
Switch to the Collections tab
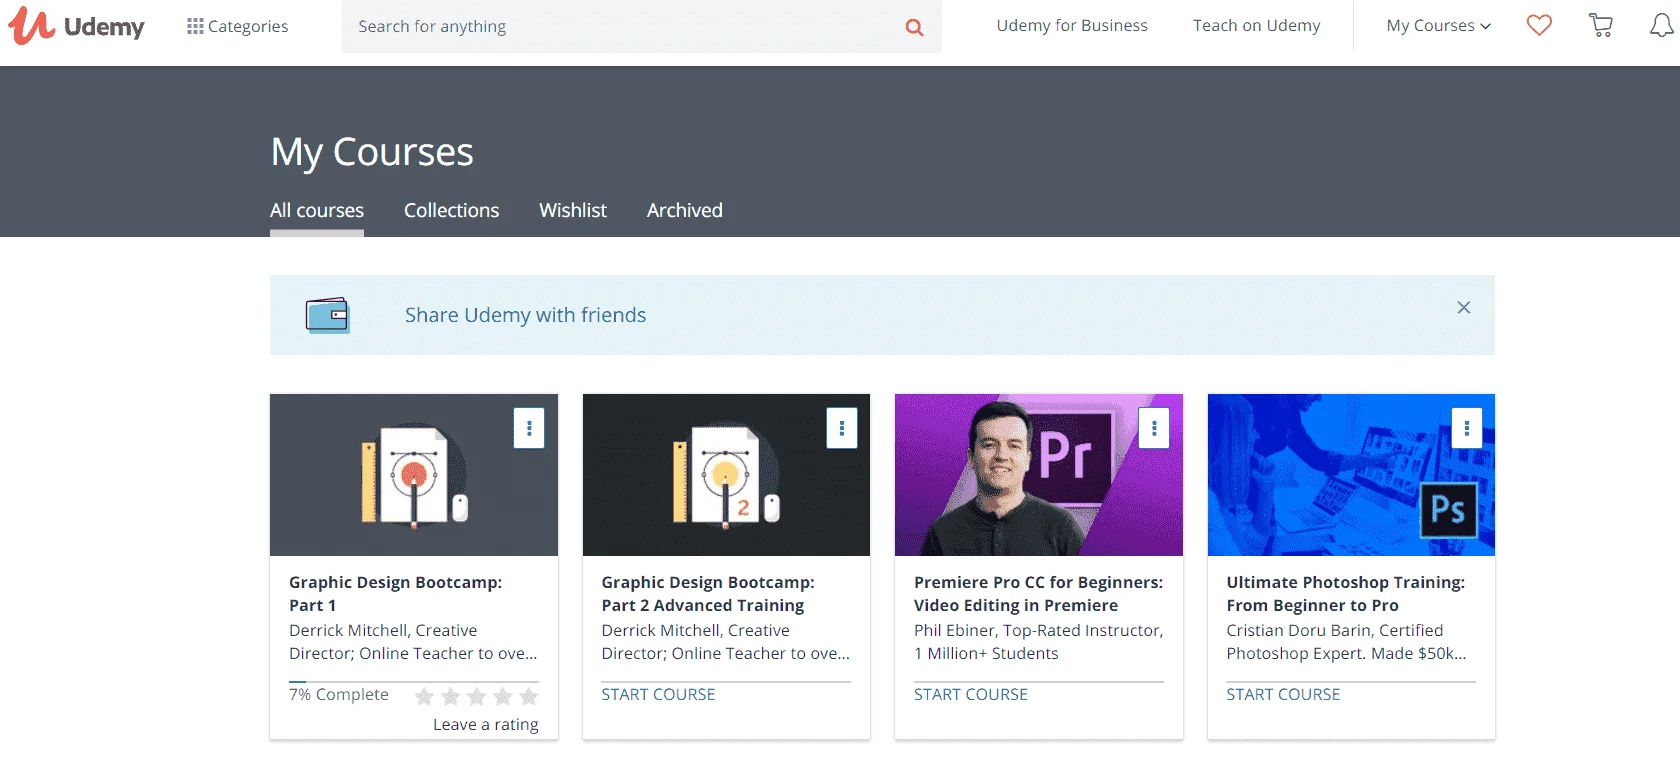coord(451,210)
